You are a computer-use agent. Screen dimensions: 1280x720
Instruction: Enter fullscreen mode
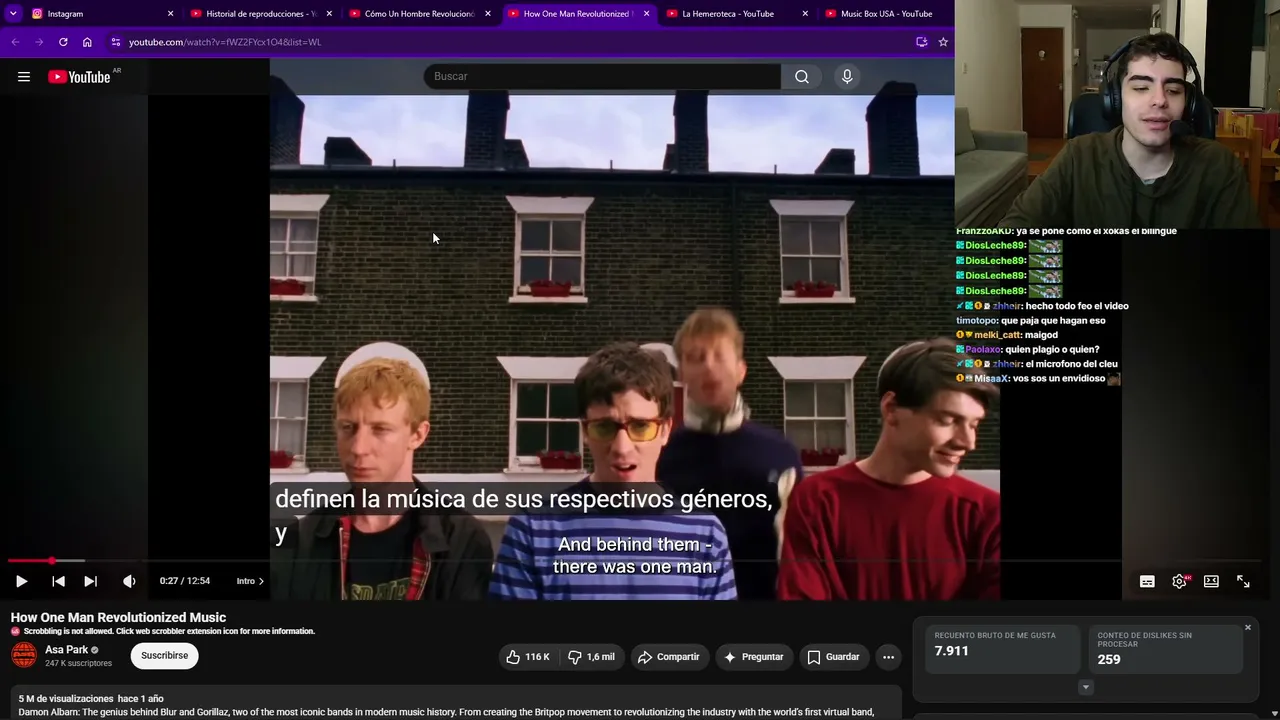coord(1243,581)
